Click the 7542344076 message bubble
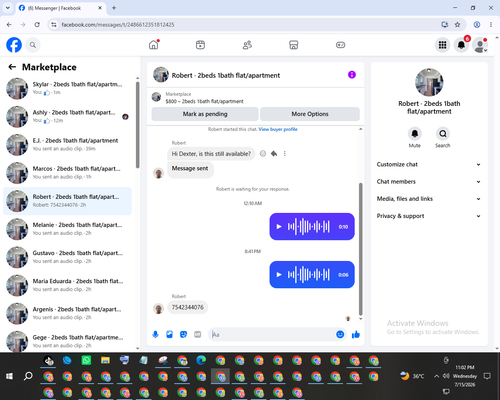The width and height of the screenshot is (500, 400). [188, 307]
